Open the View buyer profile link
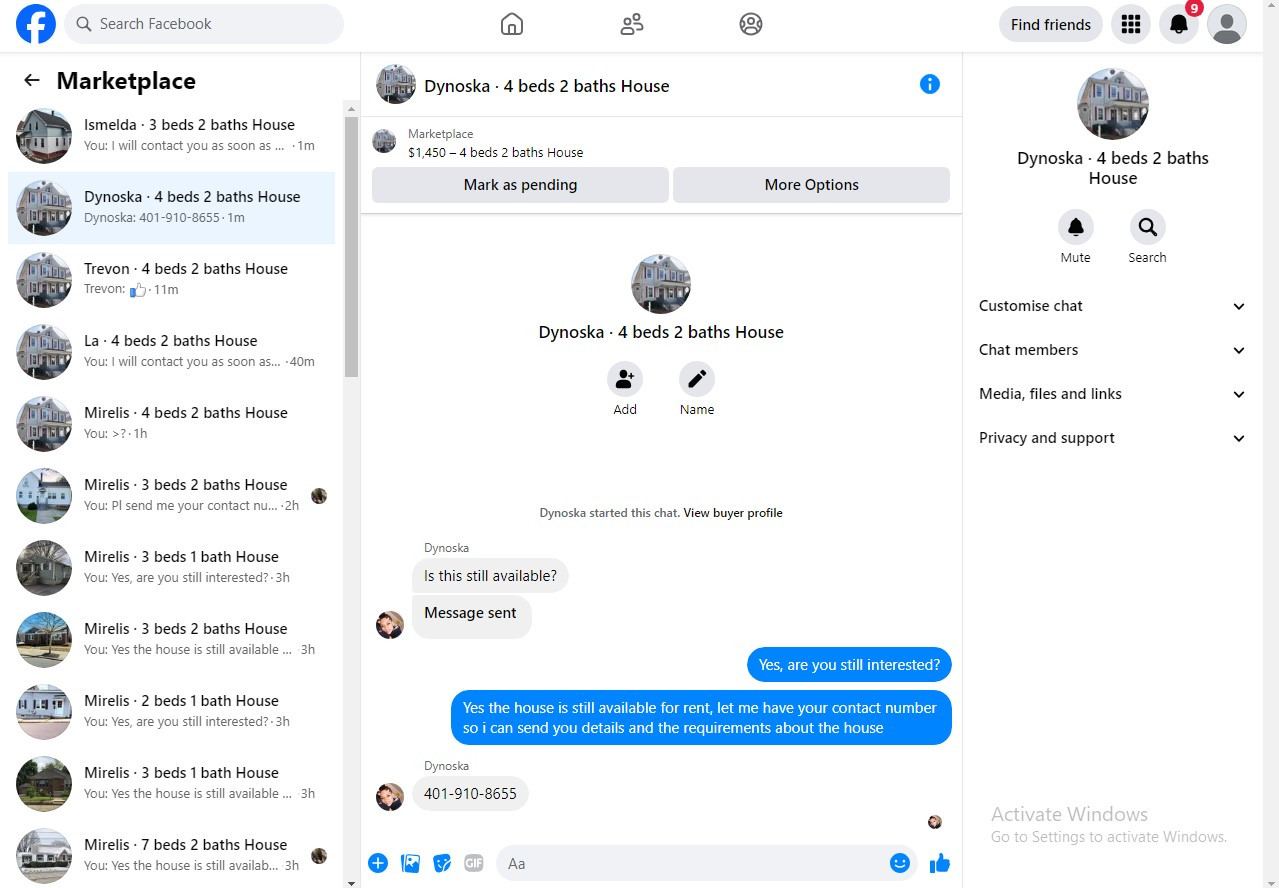1279x888 pixels. point(733,513)
